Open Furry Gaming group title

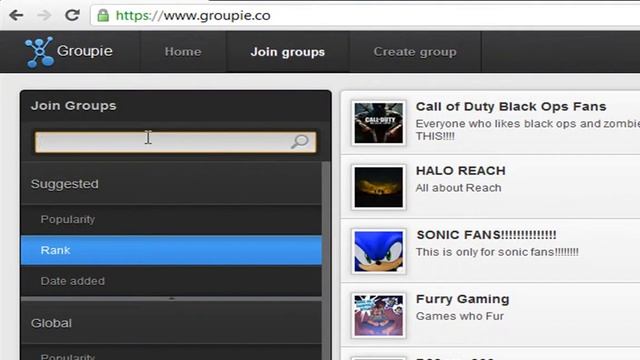(x=462, y=299)
